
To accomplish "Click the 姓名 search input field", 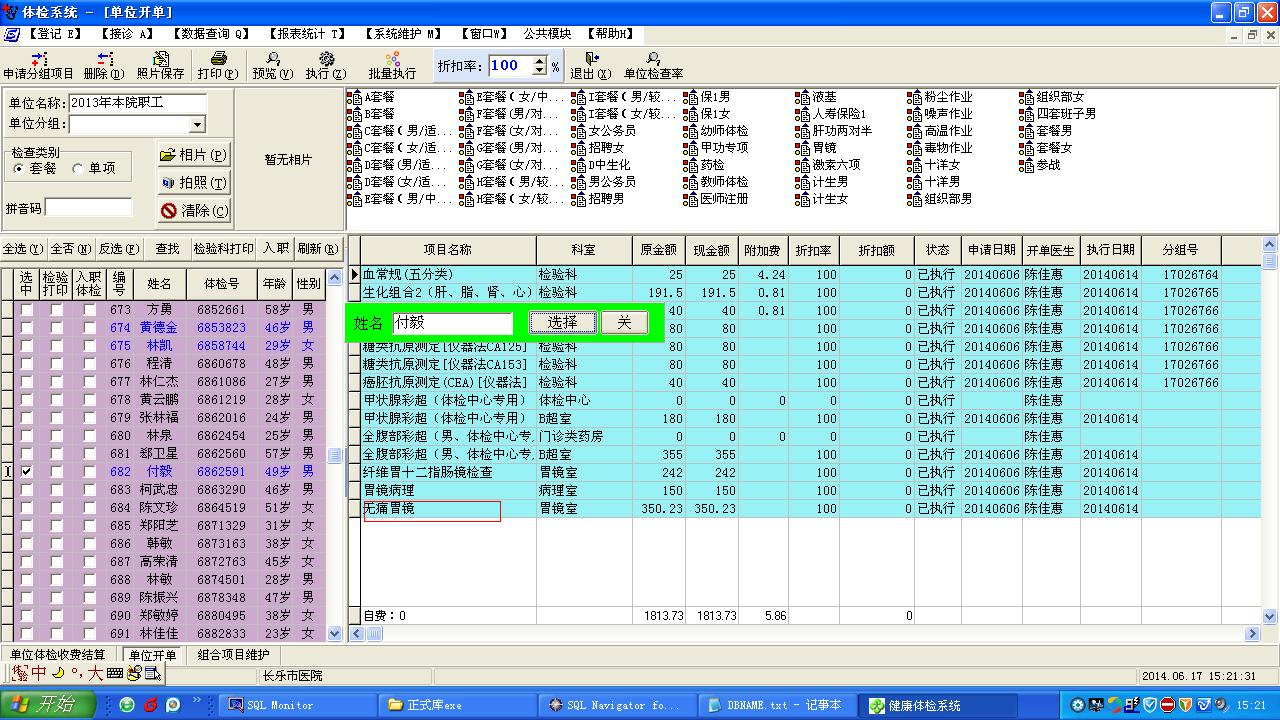I will (x=451, y=323).
